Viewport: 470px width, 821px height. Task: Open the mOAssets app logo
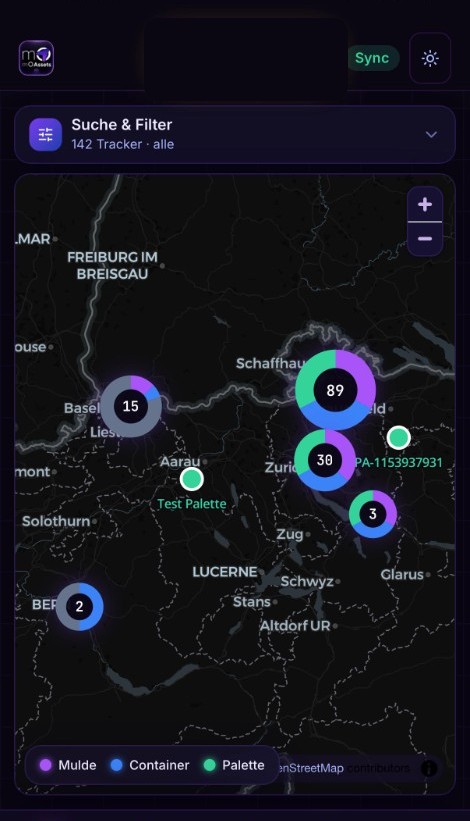pos(36,58)
